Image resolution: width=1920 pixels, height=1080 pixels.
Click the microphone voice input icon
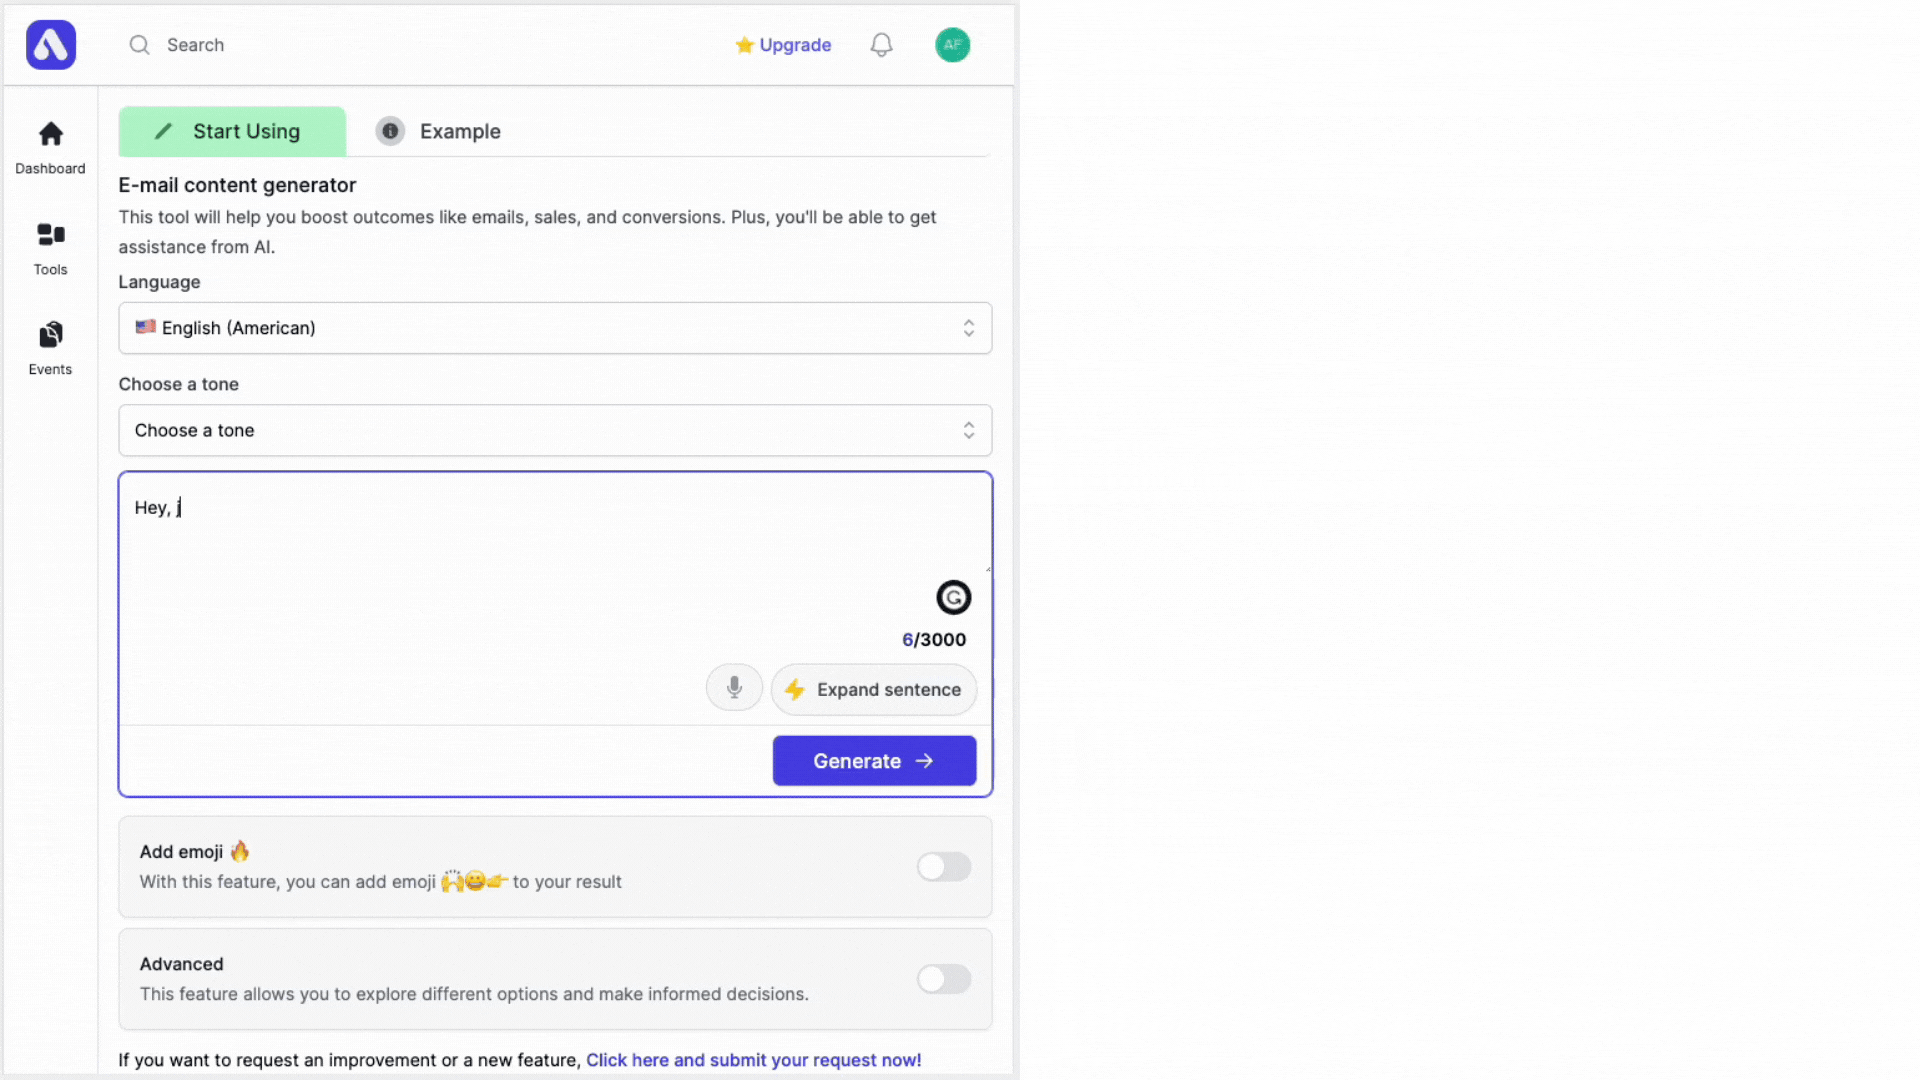pyautogui.click(x=734, y=688)
